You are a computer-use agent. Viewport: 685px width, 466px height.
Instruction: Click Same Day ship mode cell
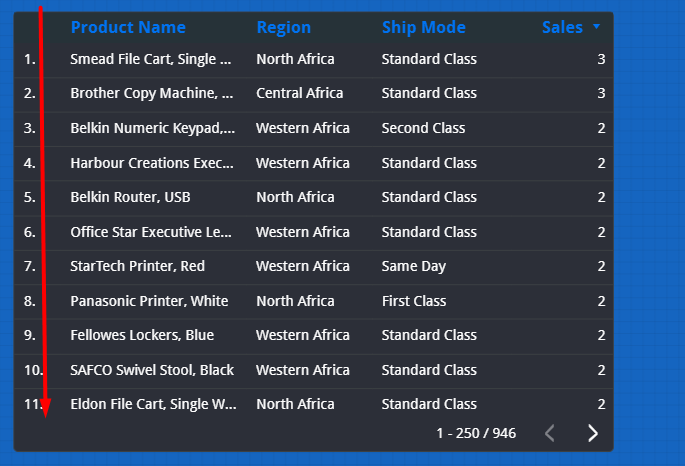point(413,266)
